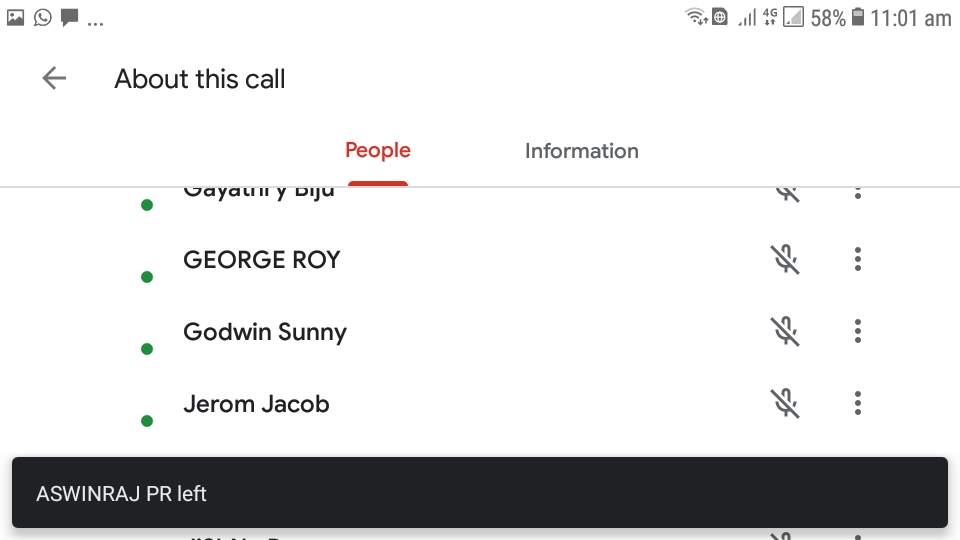
Task: Tap the green status dot beside GEORGE ROY
Action: click(x=147, y=277)
